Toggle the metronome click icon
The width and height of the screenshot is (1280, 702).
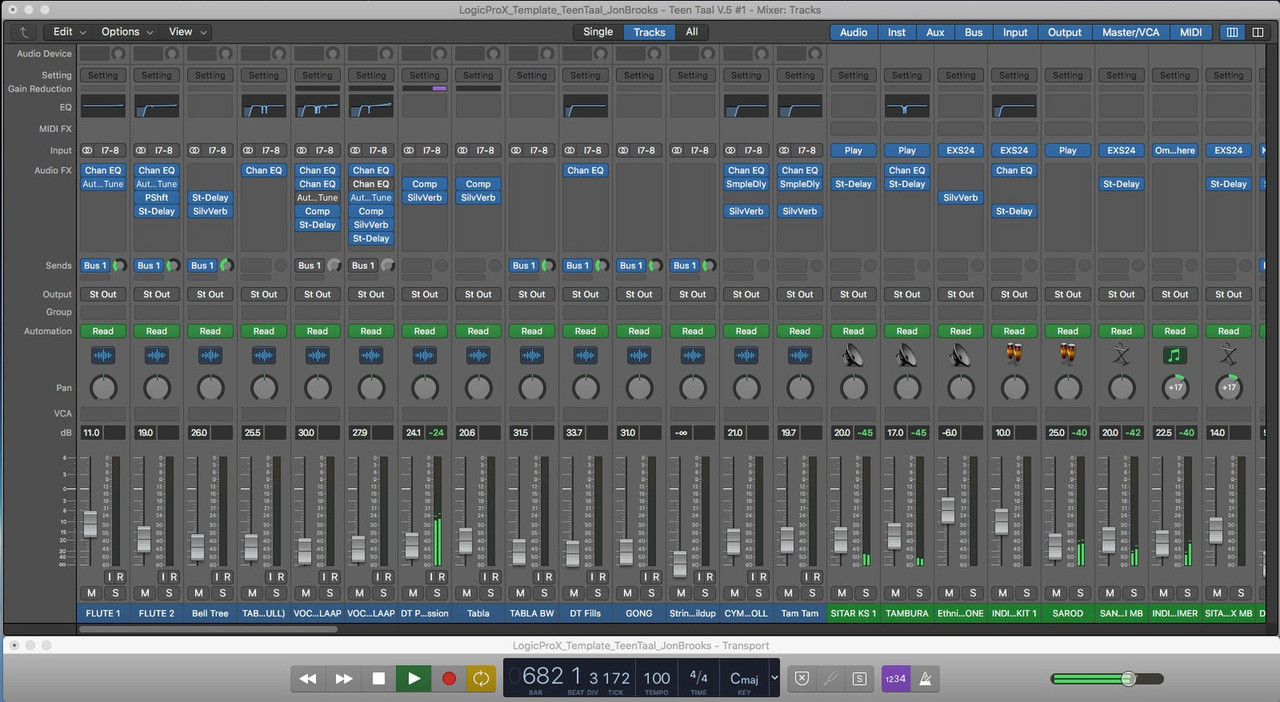925,679
